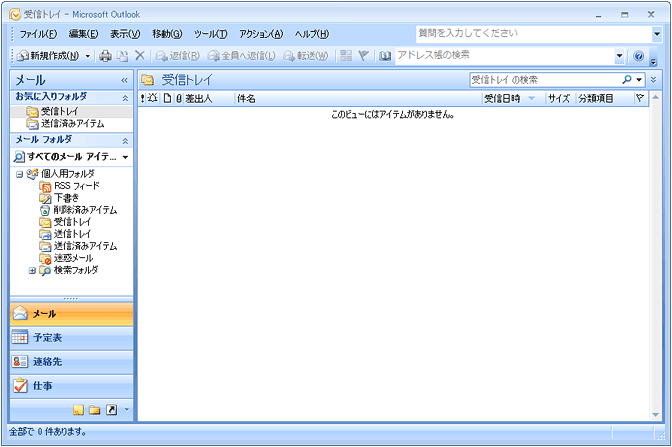Click the delete X icon

pyautogui.click(x=140, y=55)
